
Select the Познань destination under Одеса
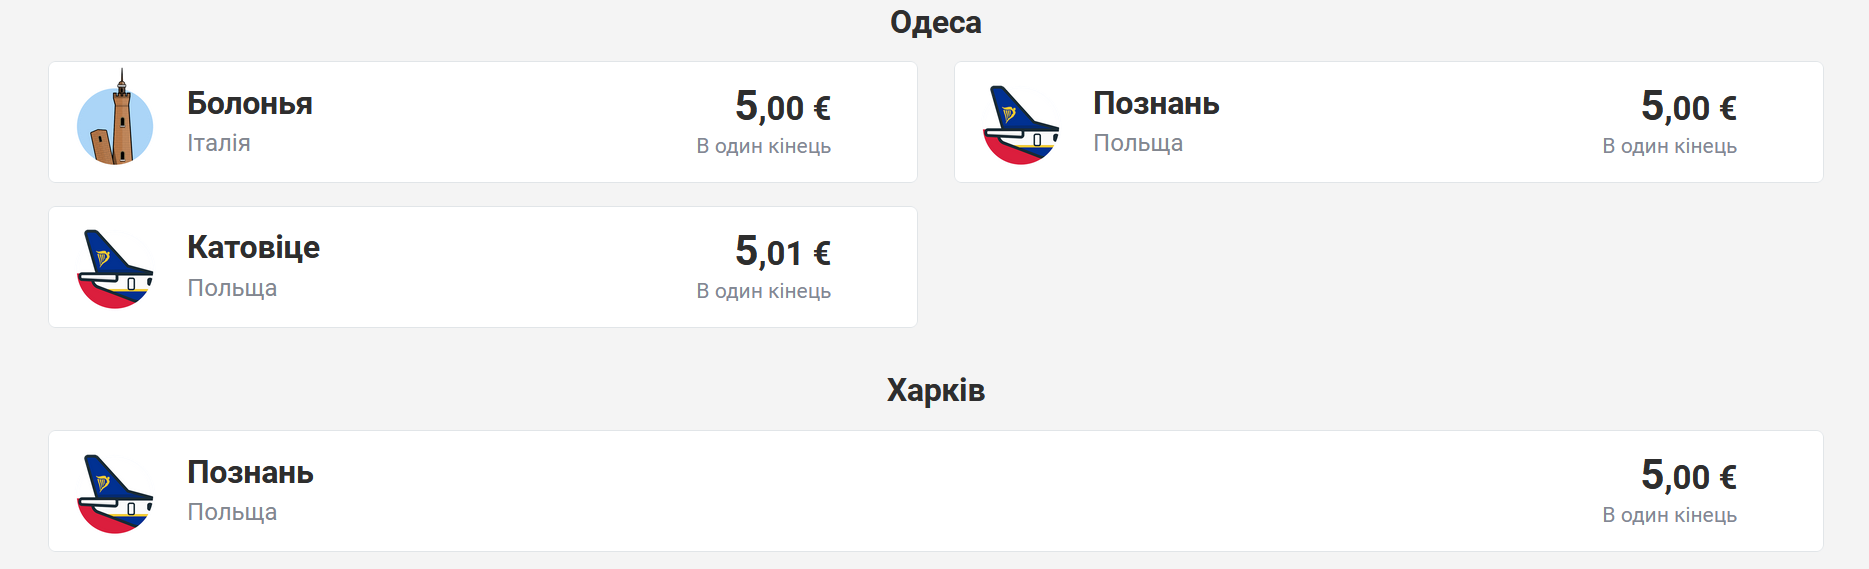pos(1156,104)
